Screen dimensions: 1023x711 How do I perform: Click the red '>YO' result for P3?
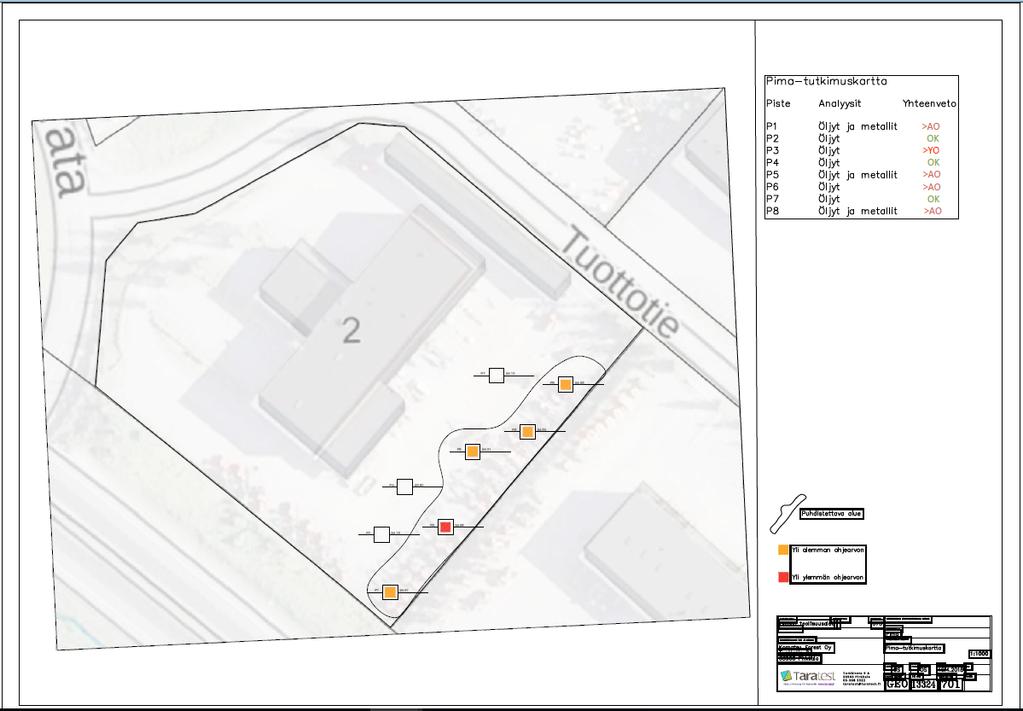coord(931,151)
